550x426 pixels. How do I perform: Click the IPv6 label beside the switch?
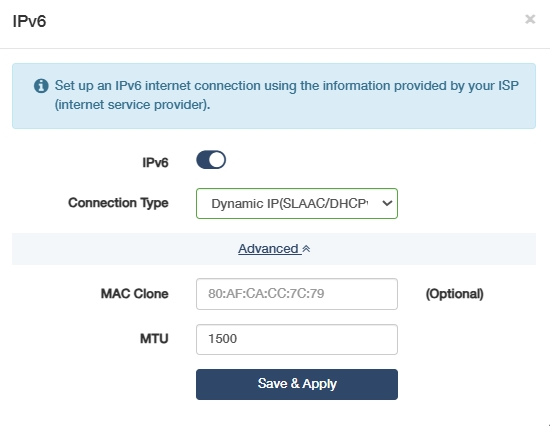155,162
